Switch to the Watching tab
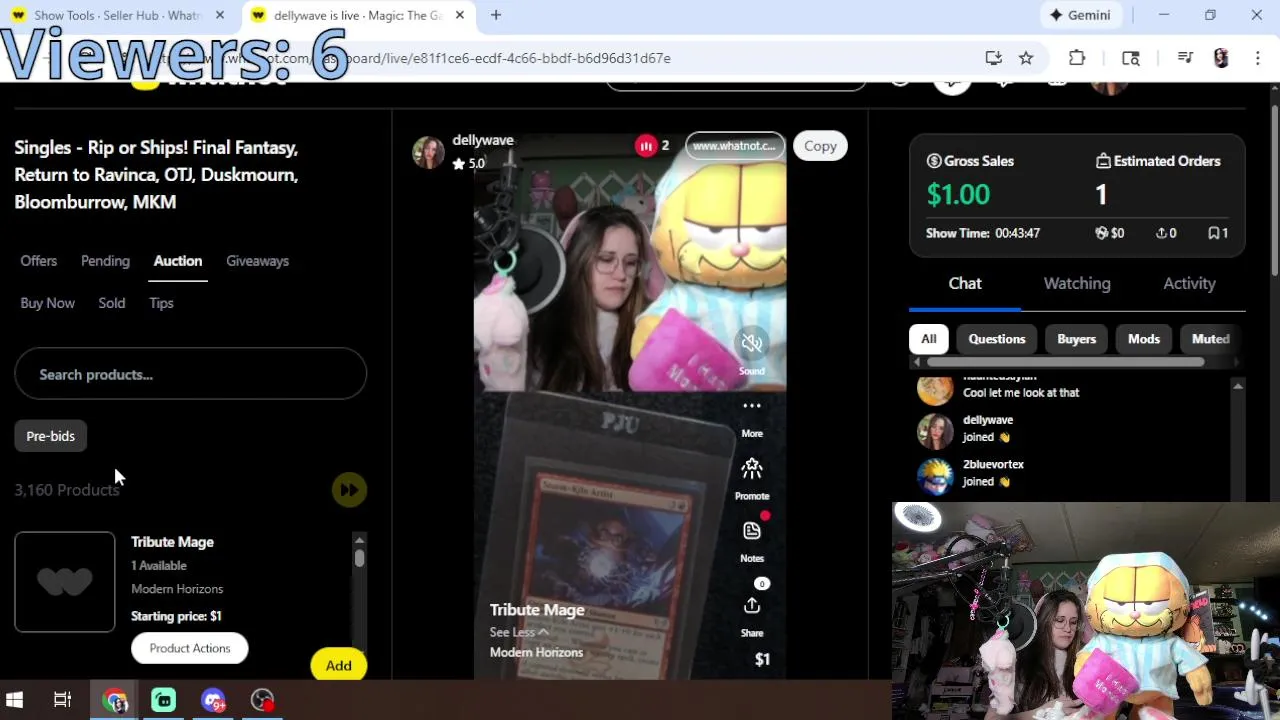Viewport: 1280px width, 720px height. click(x=1077, y=284)
